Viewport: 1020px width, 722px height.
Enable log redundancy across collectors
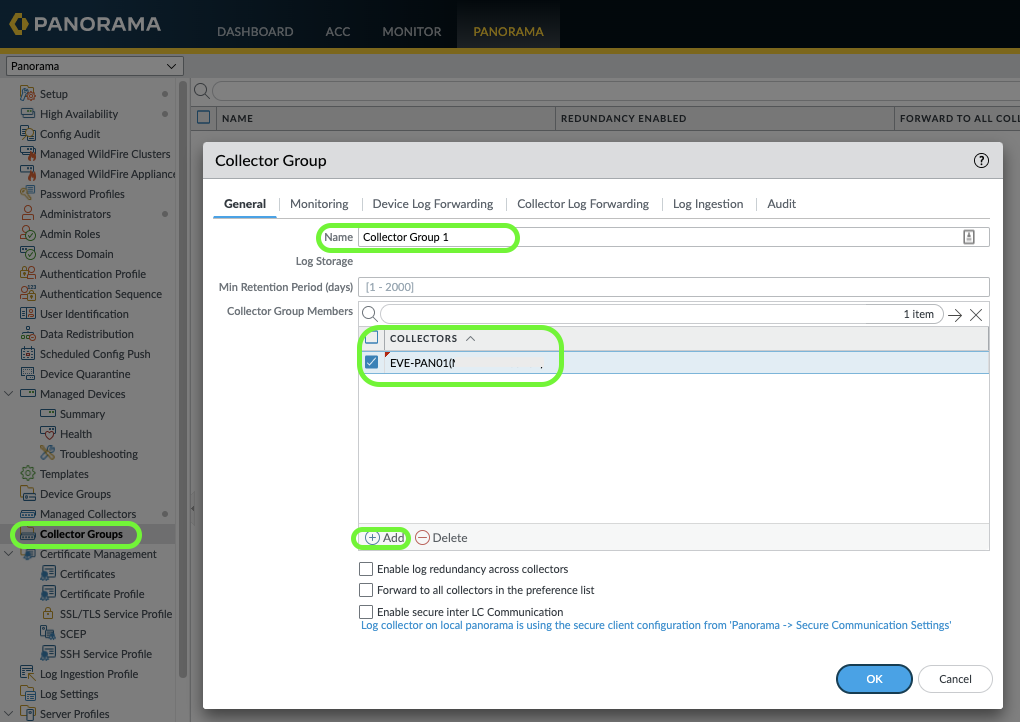367,568
